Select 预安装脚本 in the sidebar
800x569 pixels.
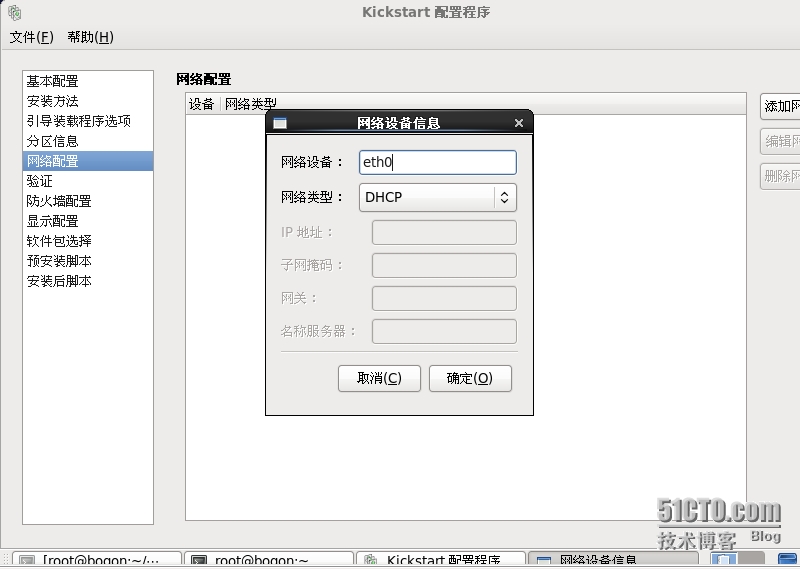pyautogui.click(x=88, y=261)
